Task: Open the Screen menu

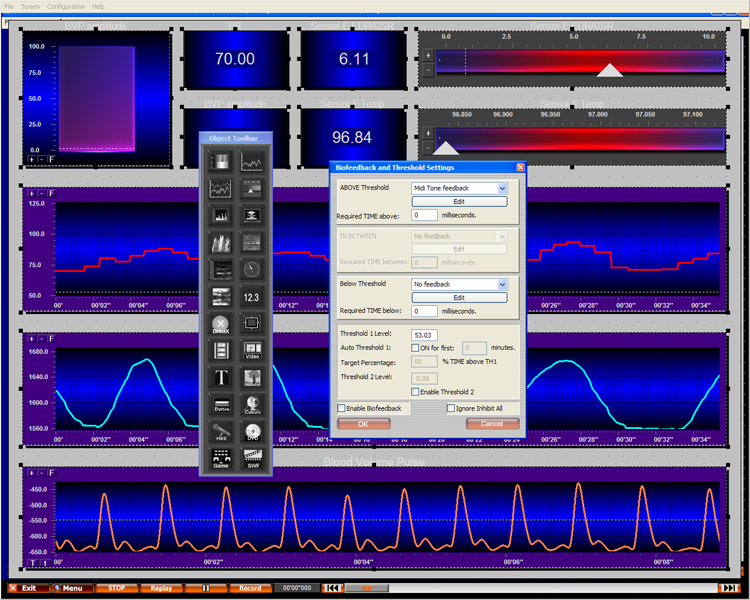Action: coord(30,6)
